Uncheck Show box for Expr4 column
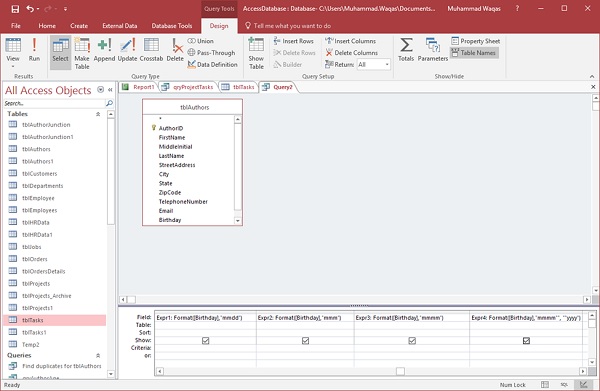 [527, 340]
